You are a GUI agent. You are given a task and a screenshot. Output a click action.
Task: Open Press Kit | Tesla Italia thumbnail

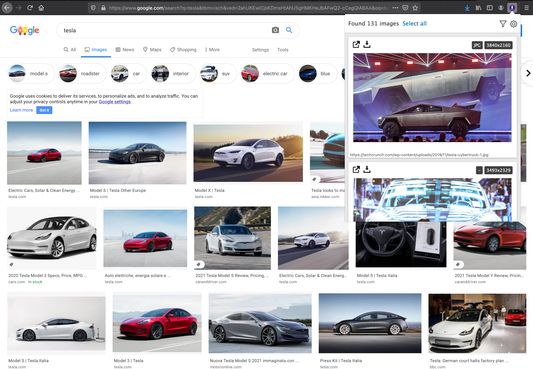pos(370,323)
